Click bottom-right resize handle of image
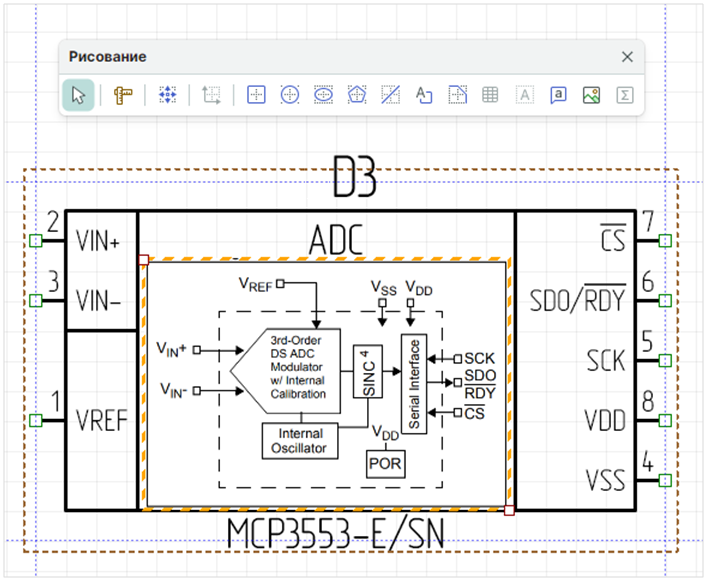 [x=509, y=510]
